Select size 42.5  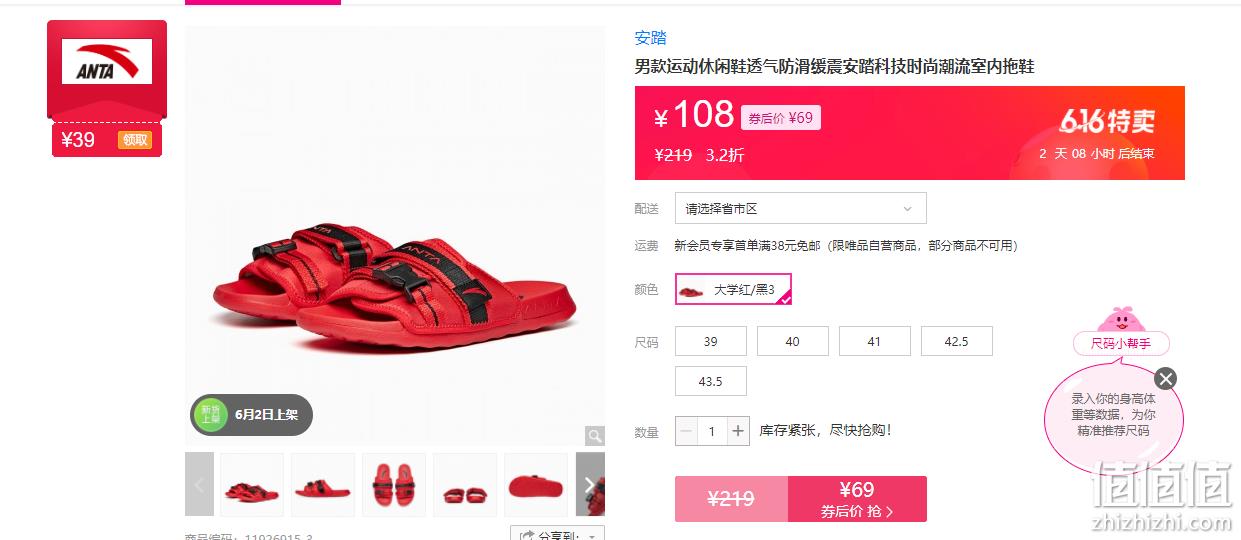957,341
